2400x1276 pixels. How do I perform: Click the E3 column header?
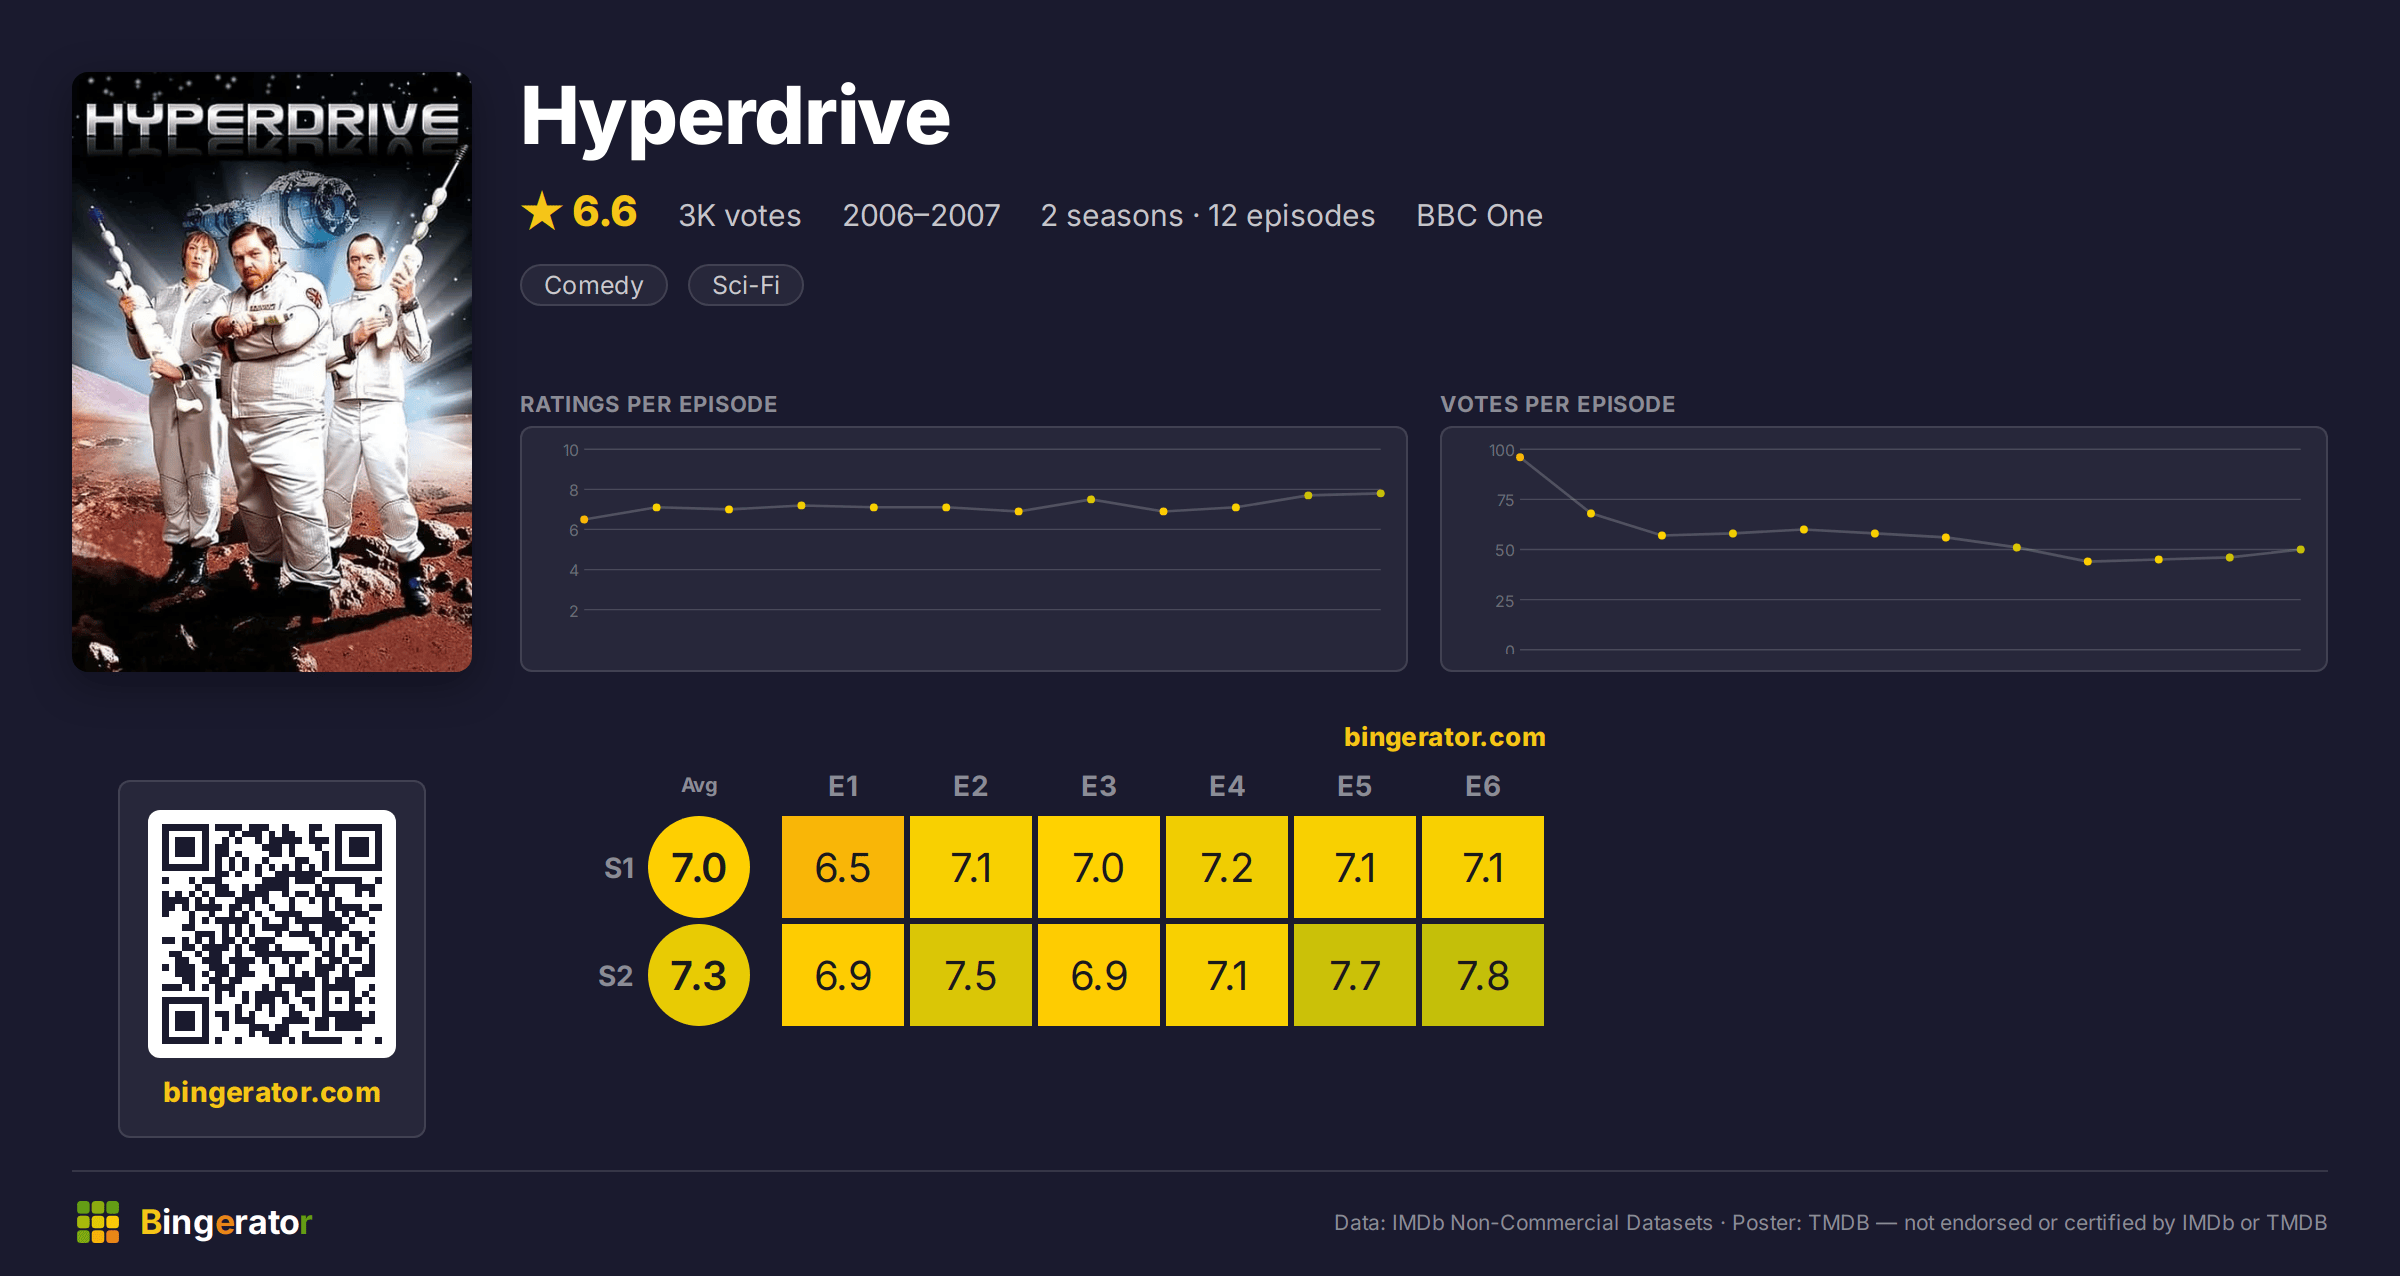(1099, 786)
